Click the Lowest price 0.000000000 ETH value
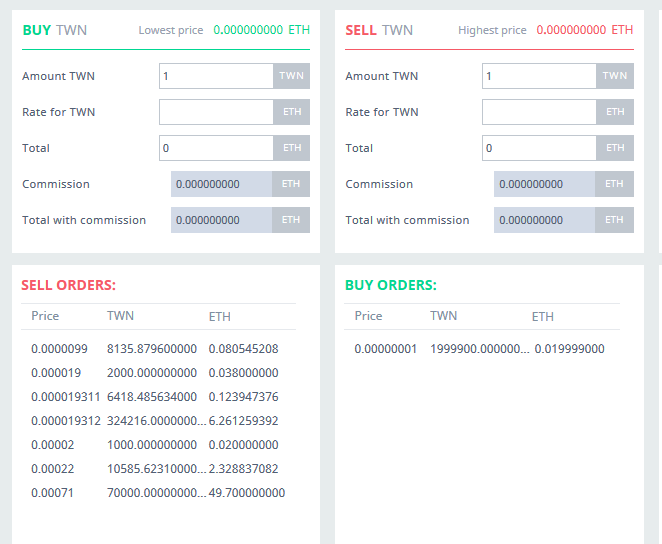662x544 pixels. 261,30
